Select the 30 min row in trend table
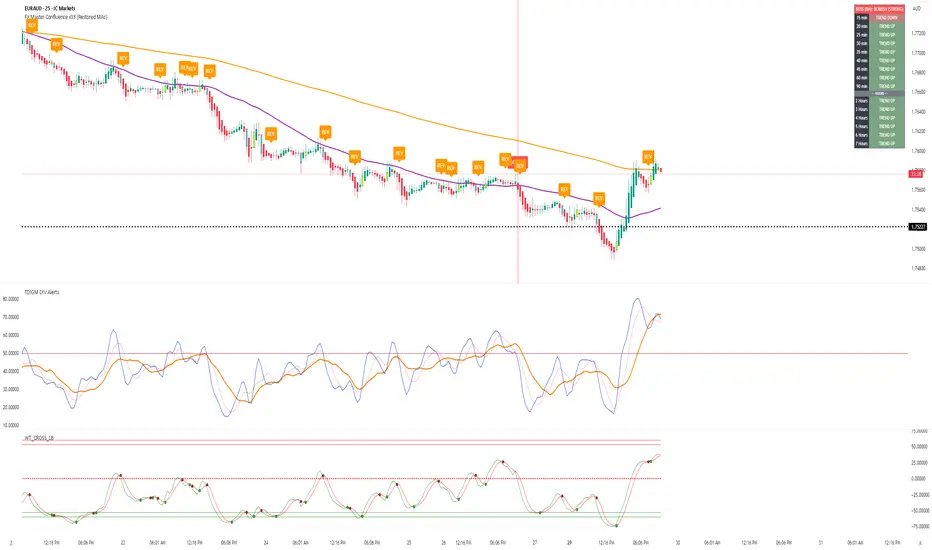The height and width of the screenshot is (550, 932). [879, 43]
